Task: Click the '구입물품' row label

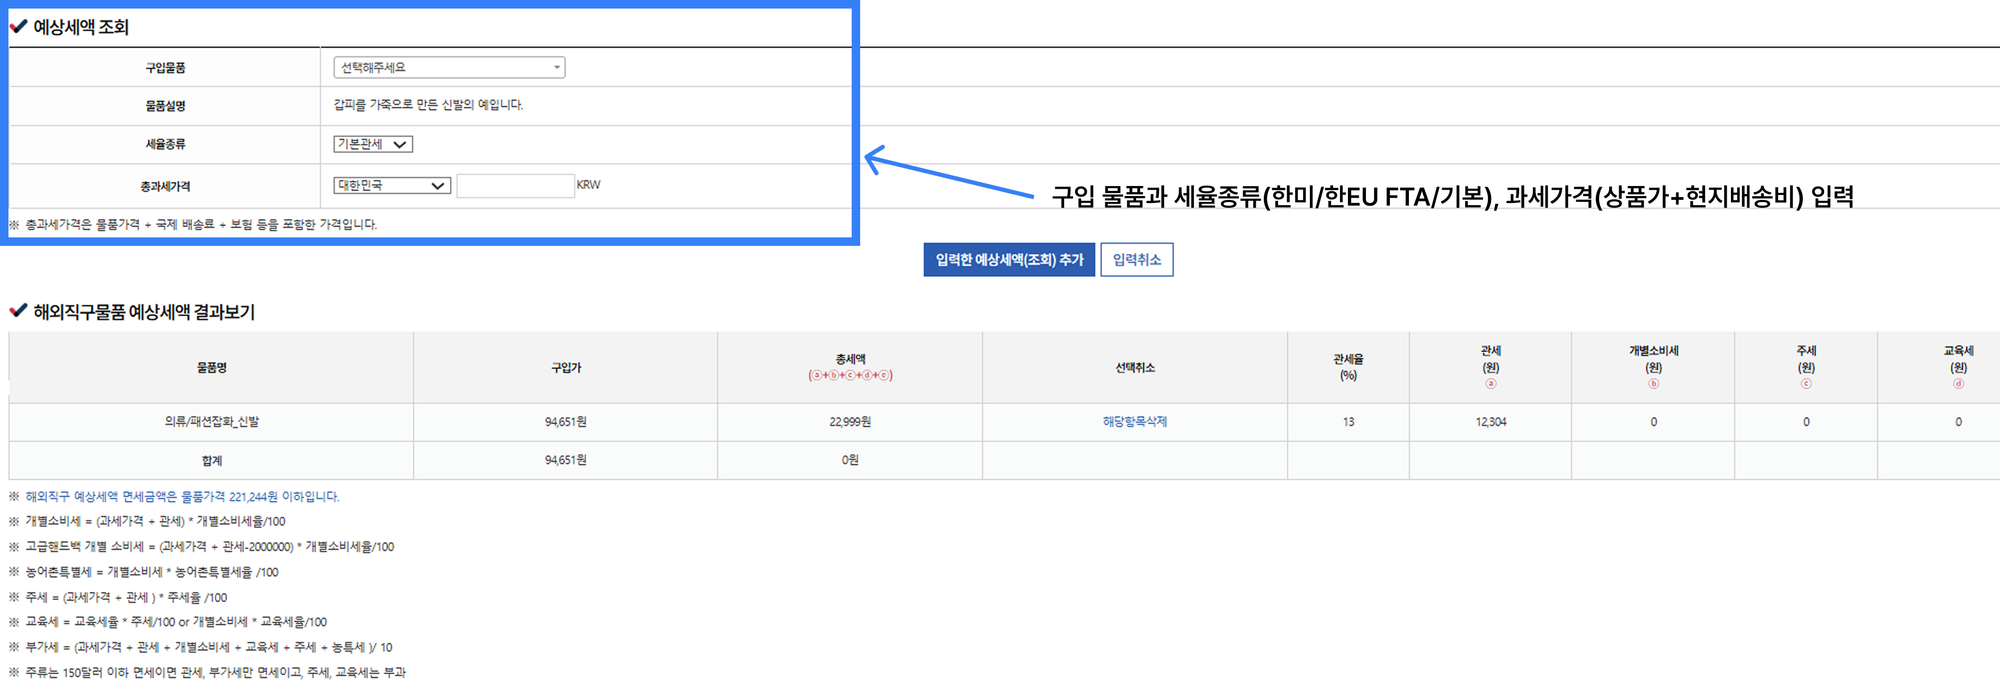Action: (165, 68)
